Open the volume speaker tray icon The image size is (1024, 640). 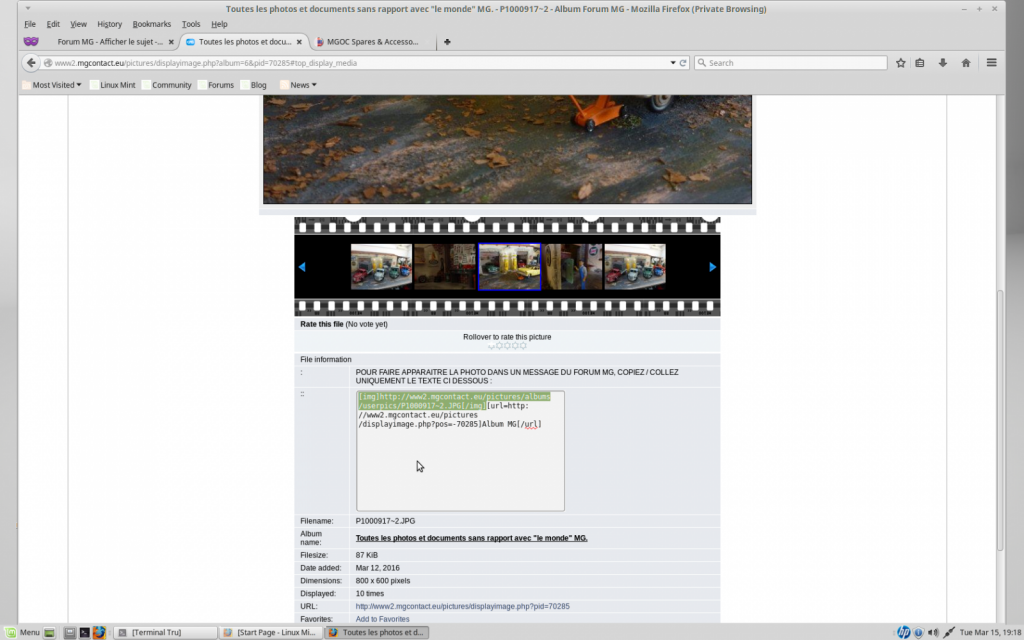[933, 632]
